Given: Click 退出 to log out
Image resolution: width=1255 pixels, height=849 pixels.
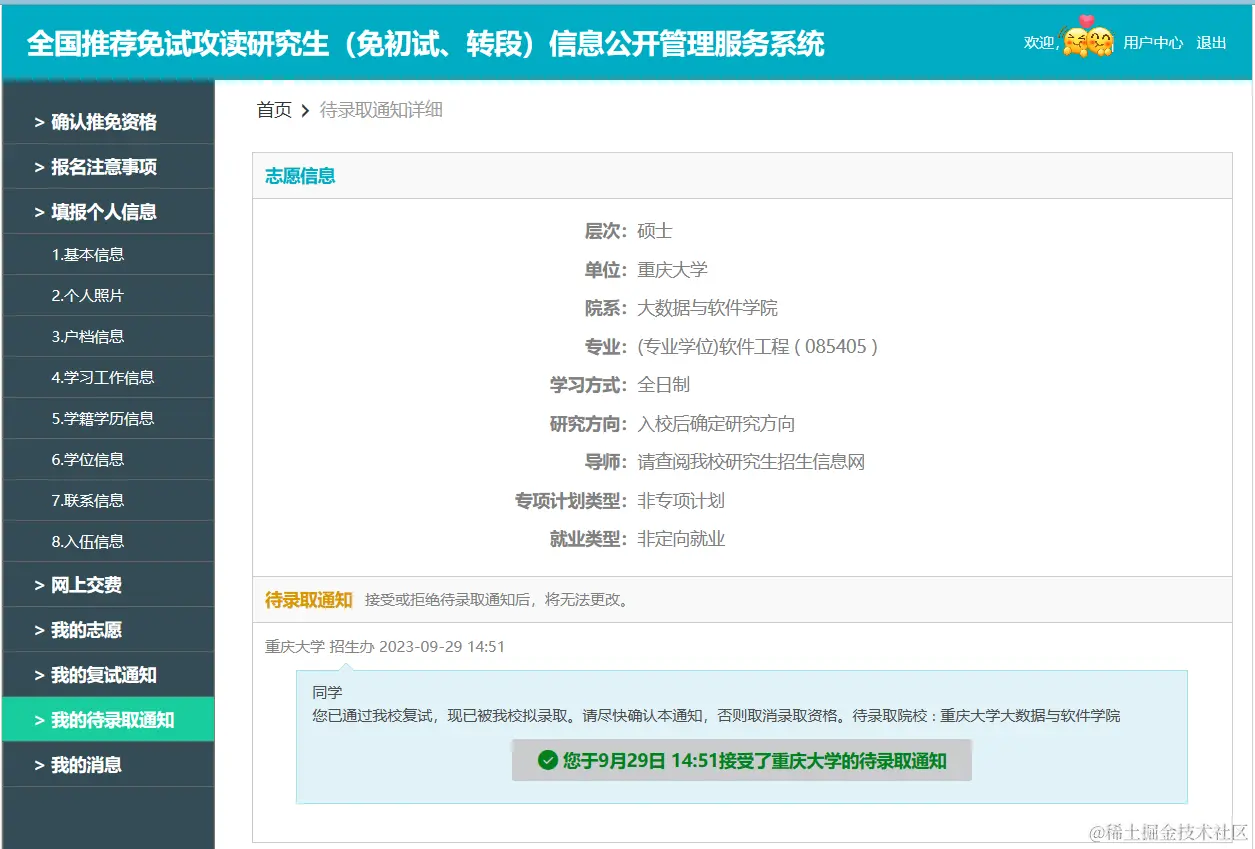Looking at the screenshot, I should [x=1212, y=43].
